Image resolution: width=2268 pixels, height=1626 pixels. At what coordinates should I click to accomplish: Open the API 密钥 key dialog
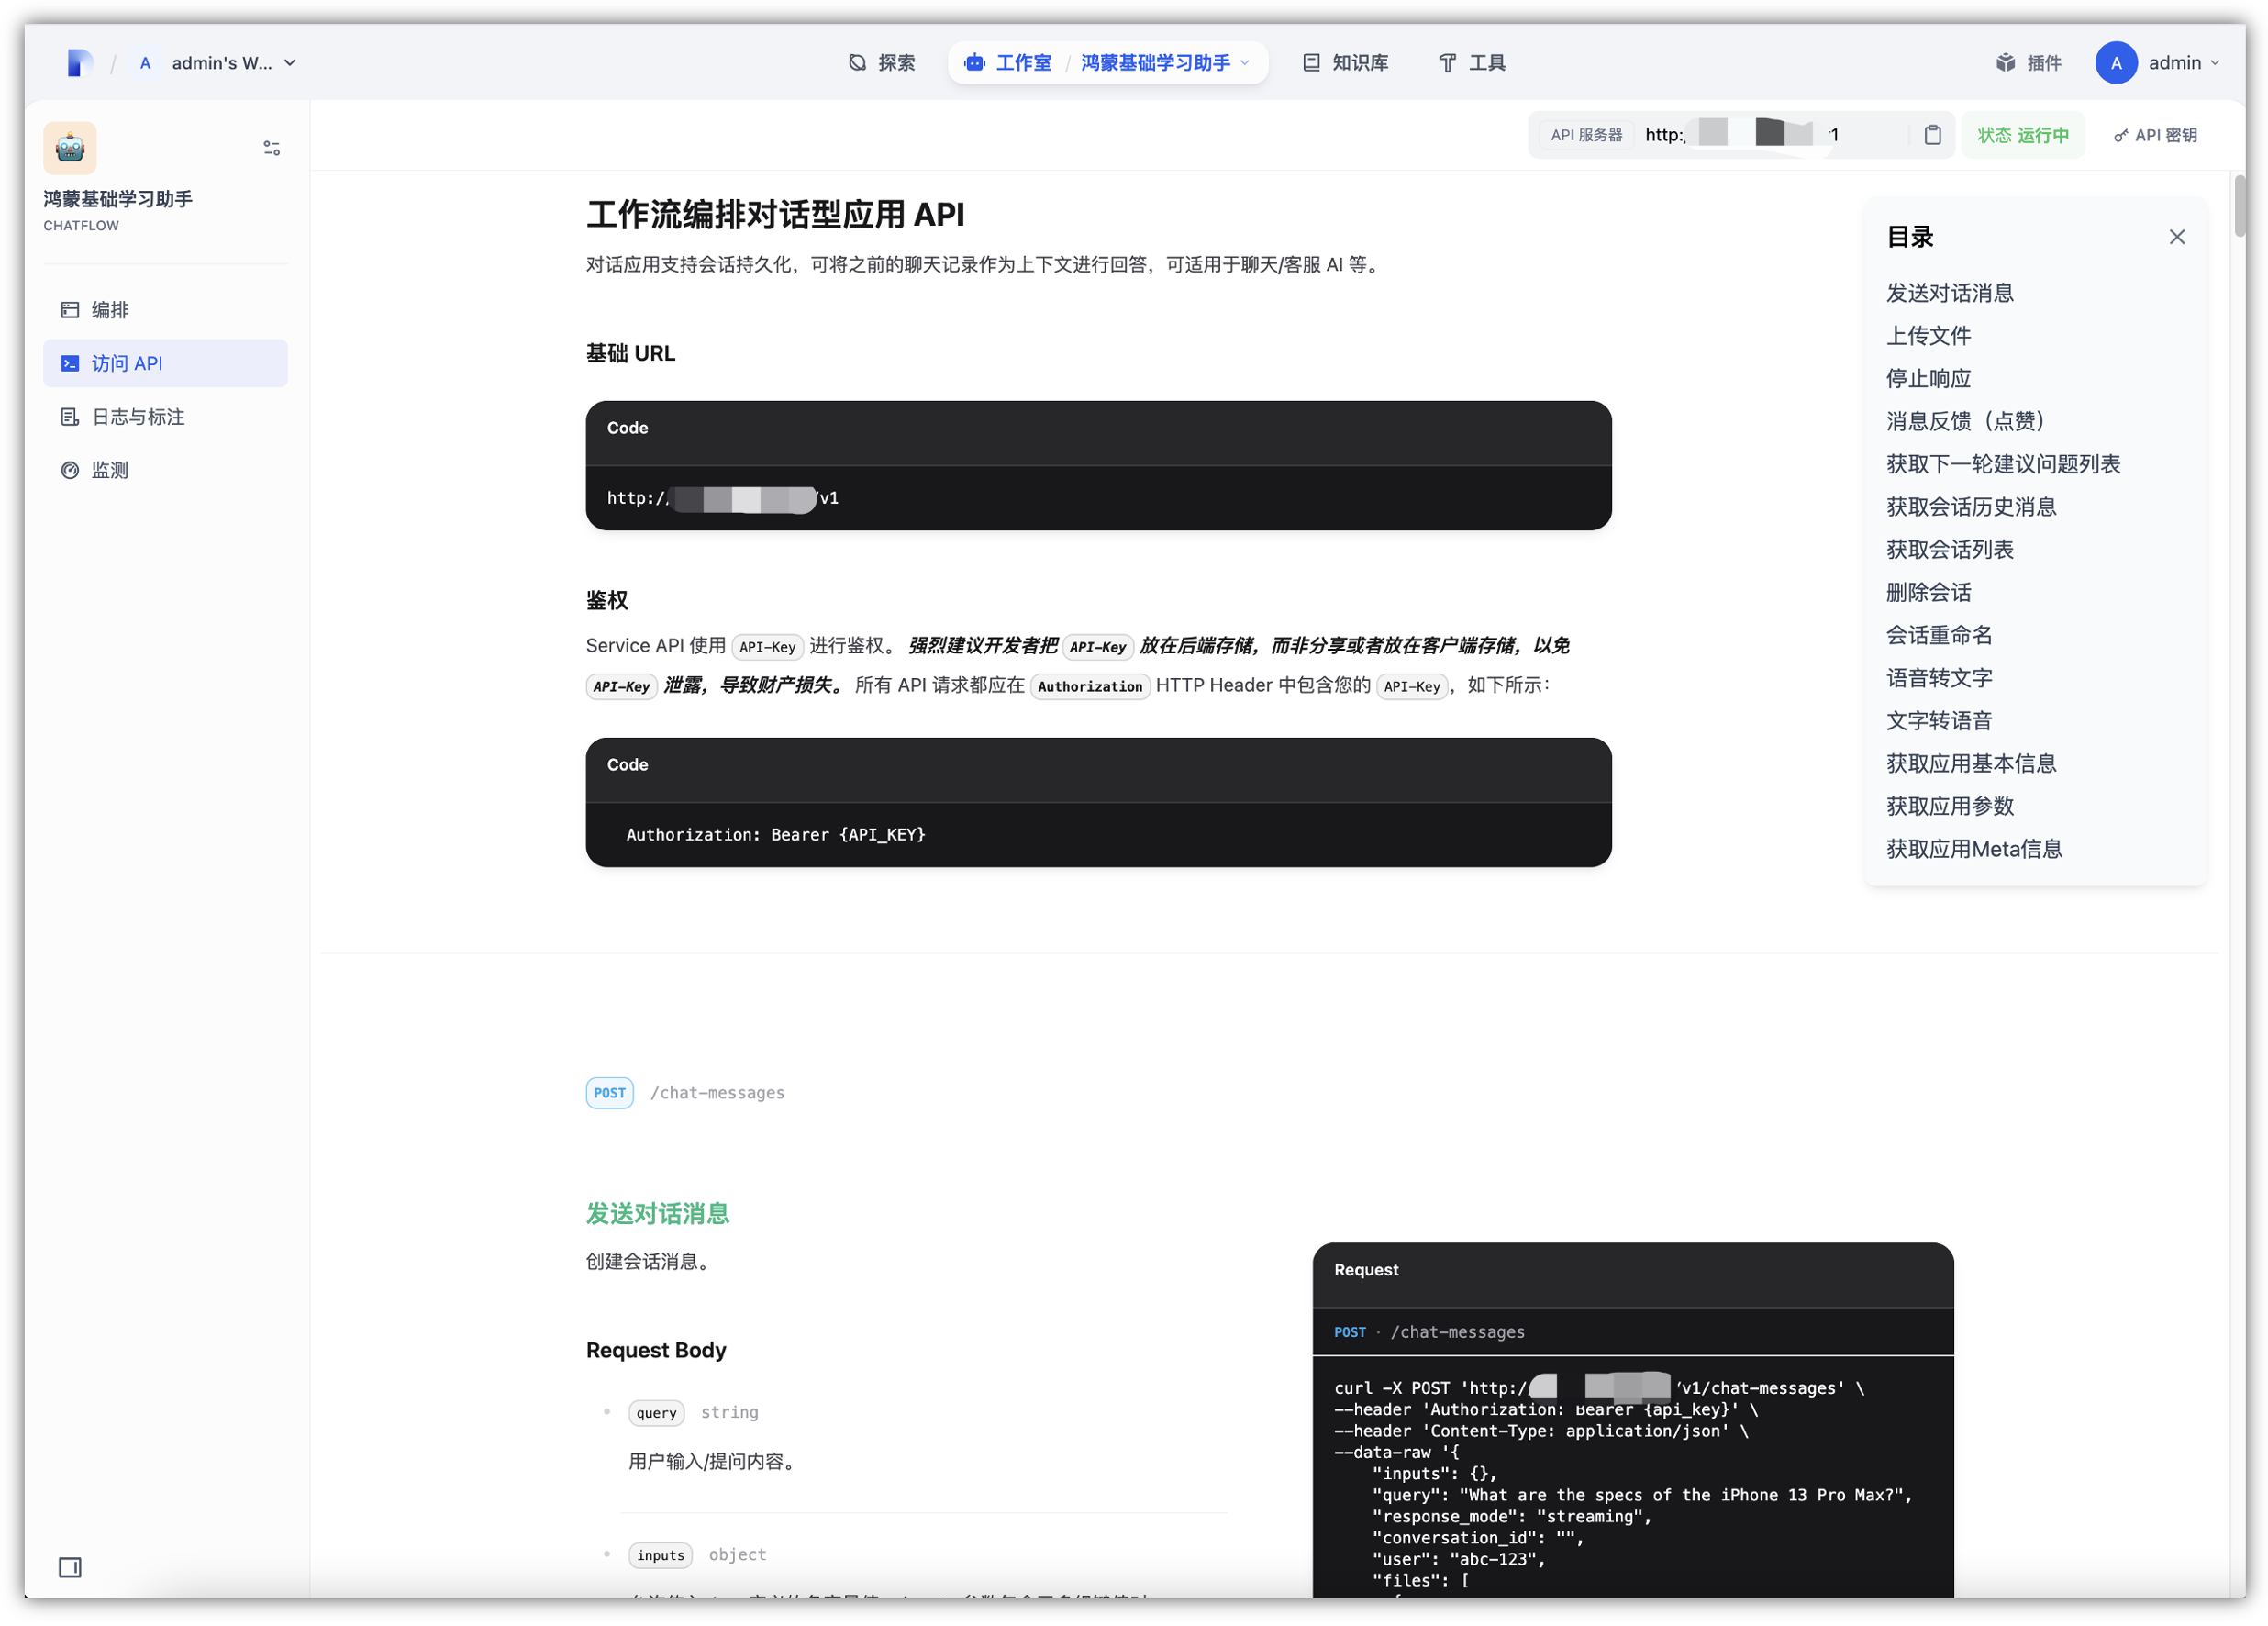coord(2155,135)
